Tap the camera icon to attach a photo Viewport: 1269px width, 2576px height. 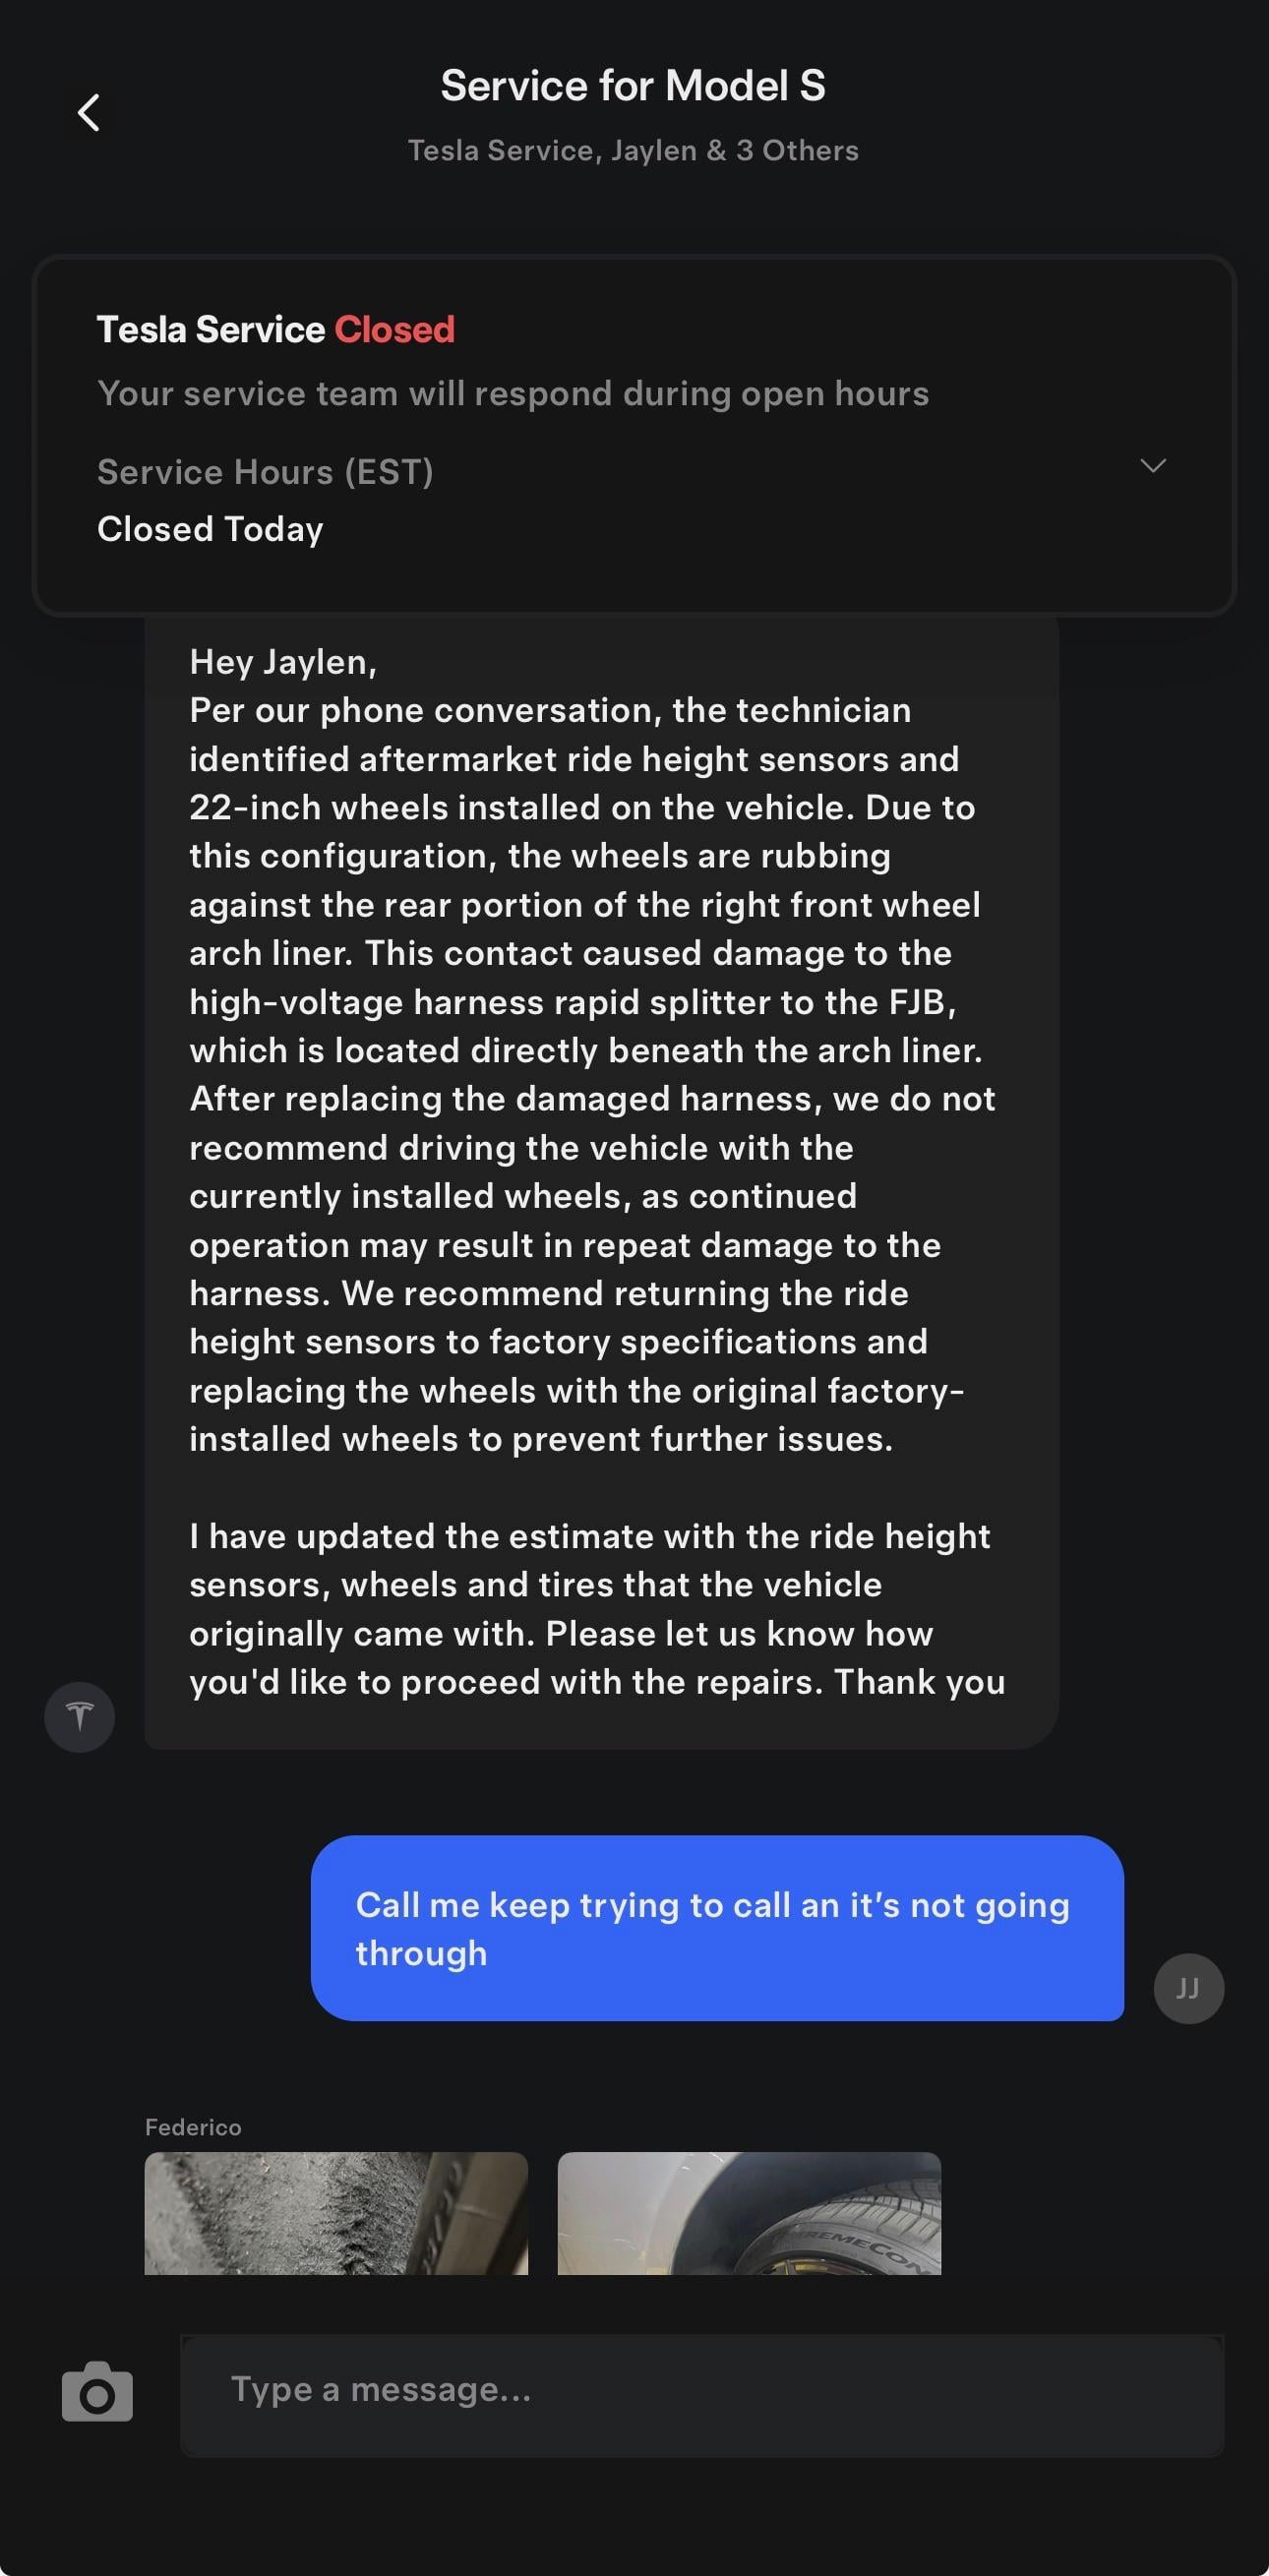coord(97,2392)
